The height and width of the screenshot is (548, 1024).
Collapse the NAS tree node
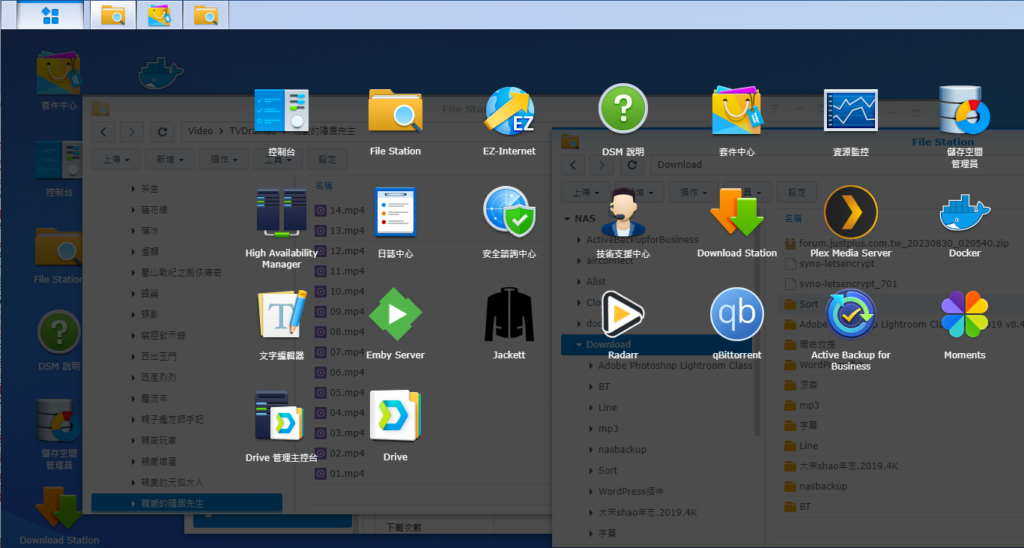pyautogui.click(x=567, y=219)
